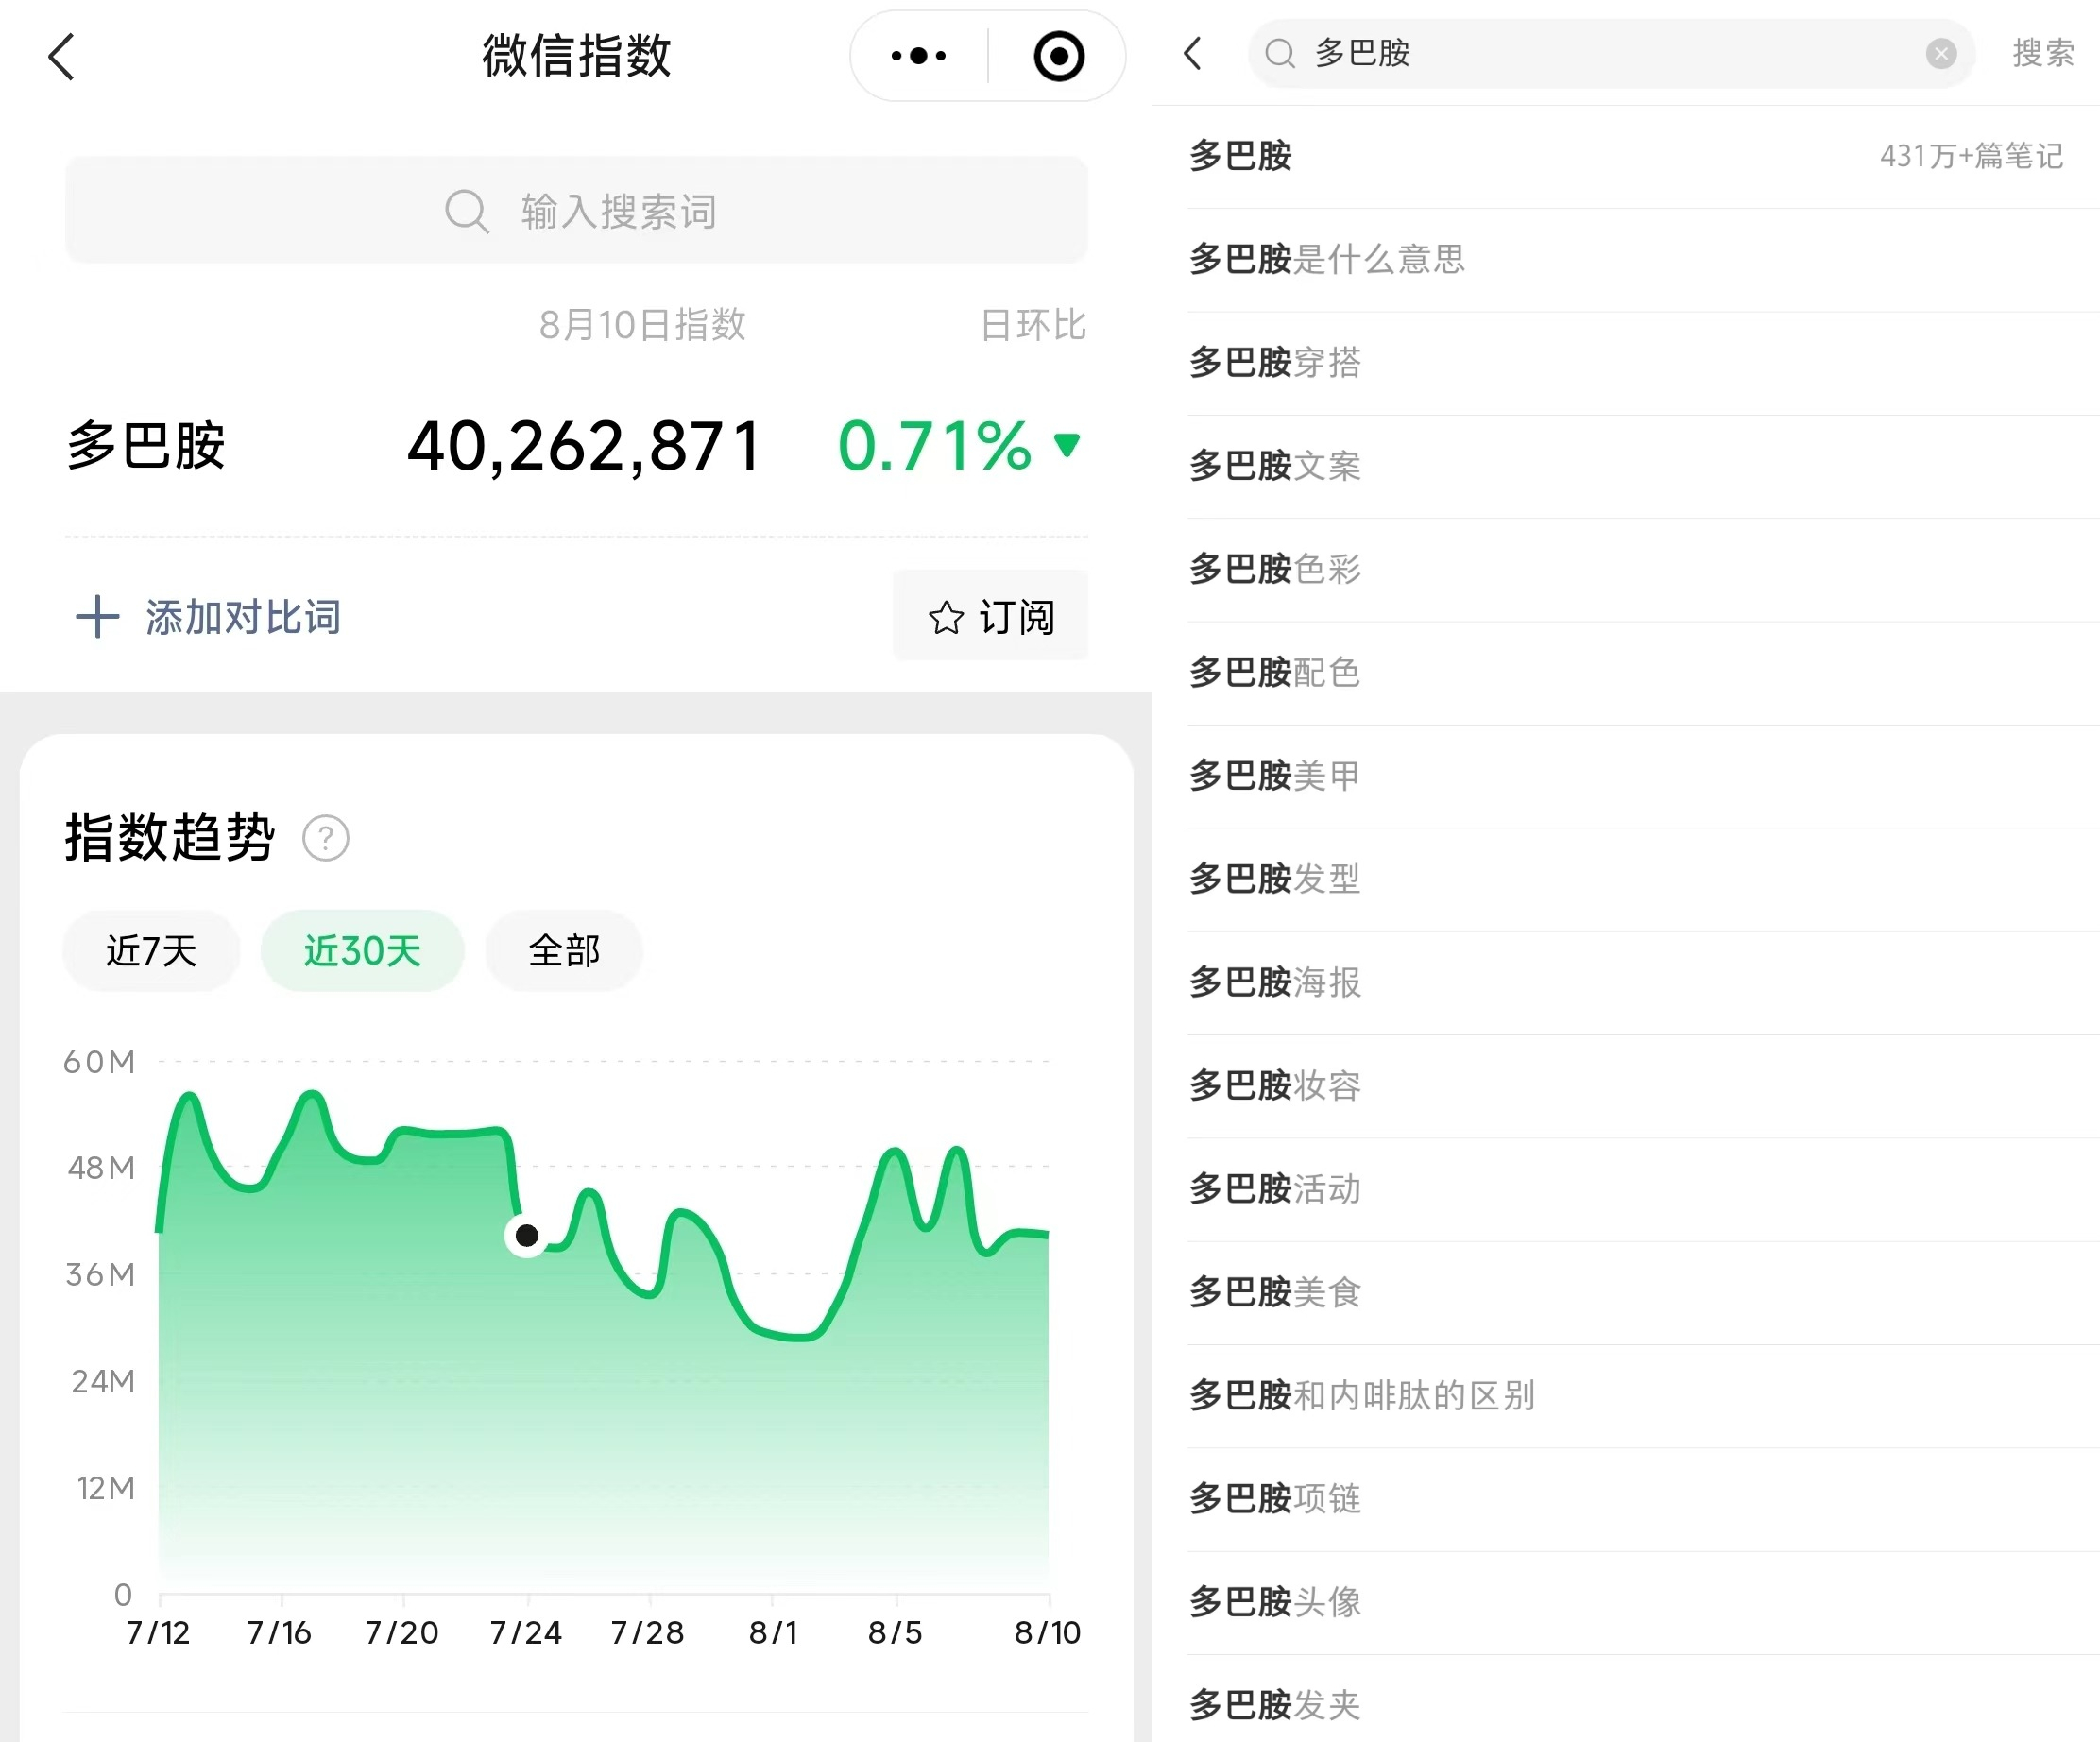Click the 微信指数 page title
Viewport: 2100px width, 1742px height.
point(577,56)
